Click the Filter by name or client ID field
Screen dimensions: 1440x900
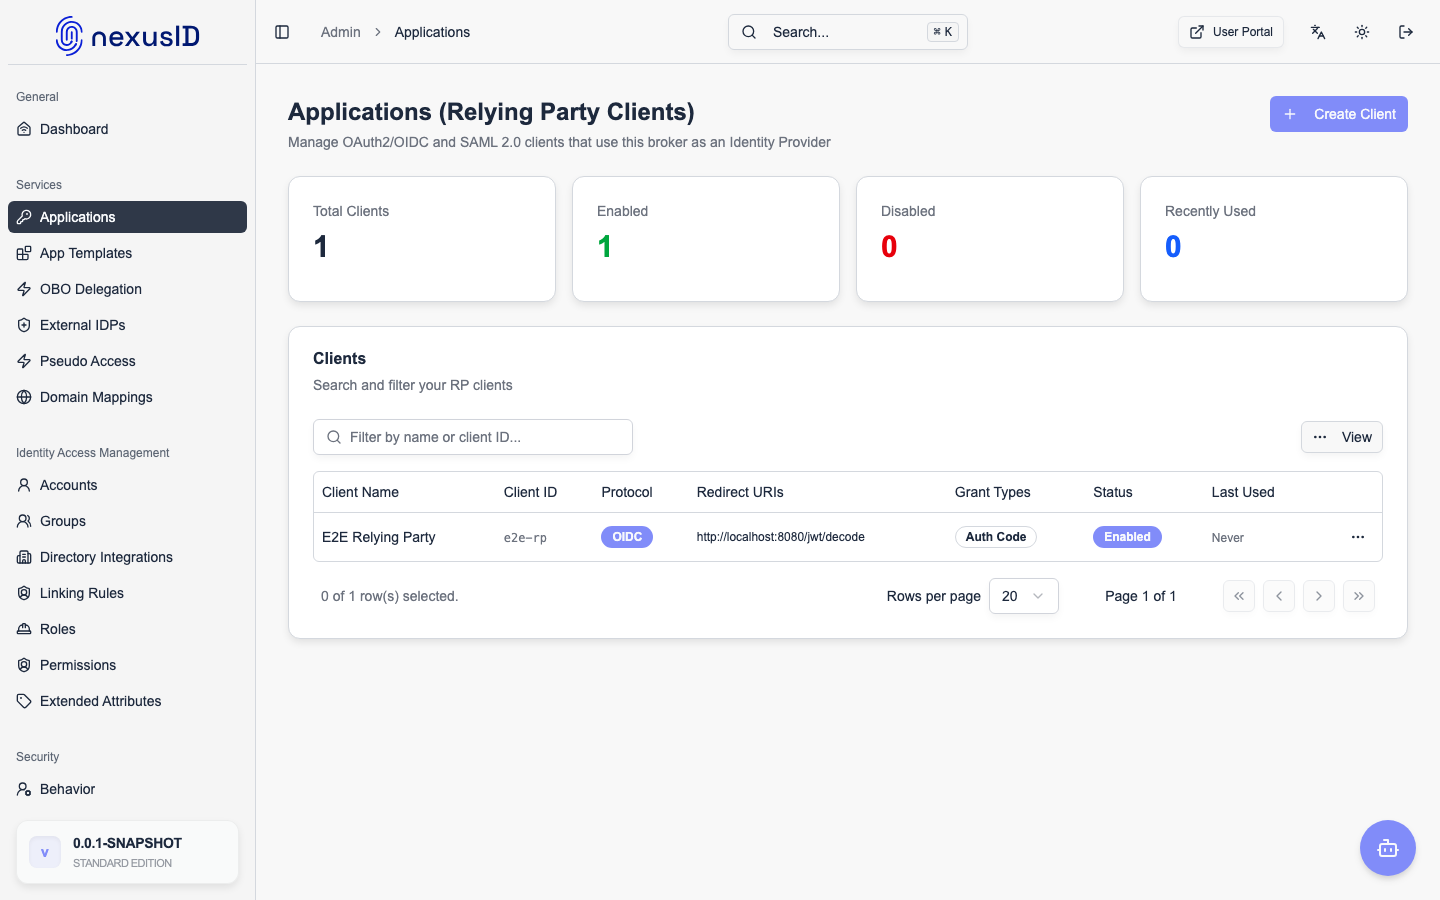[x=473, y=437]
